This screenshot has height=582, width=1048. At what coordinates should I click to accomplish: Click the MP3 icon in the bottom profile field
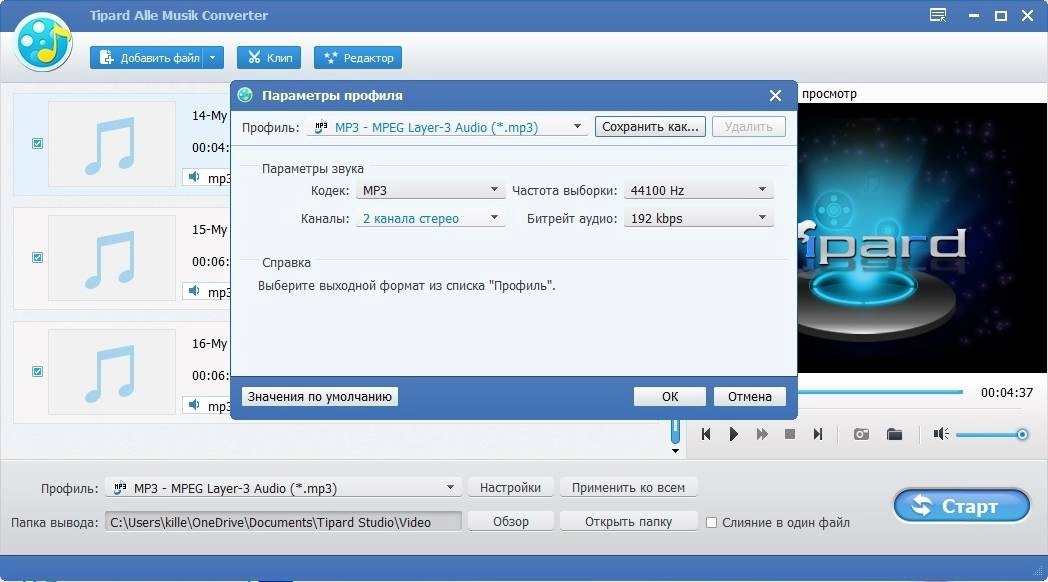point(120,488)
